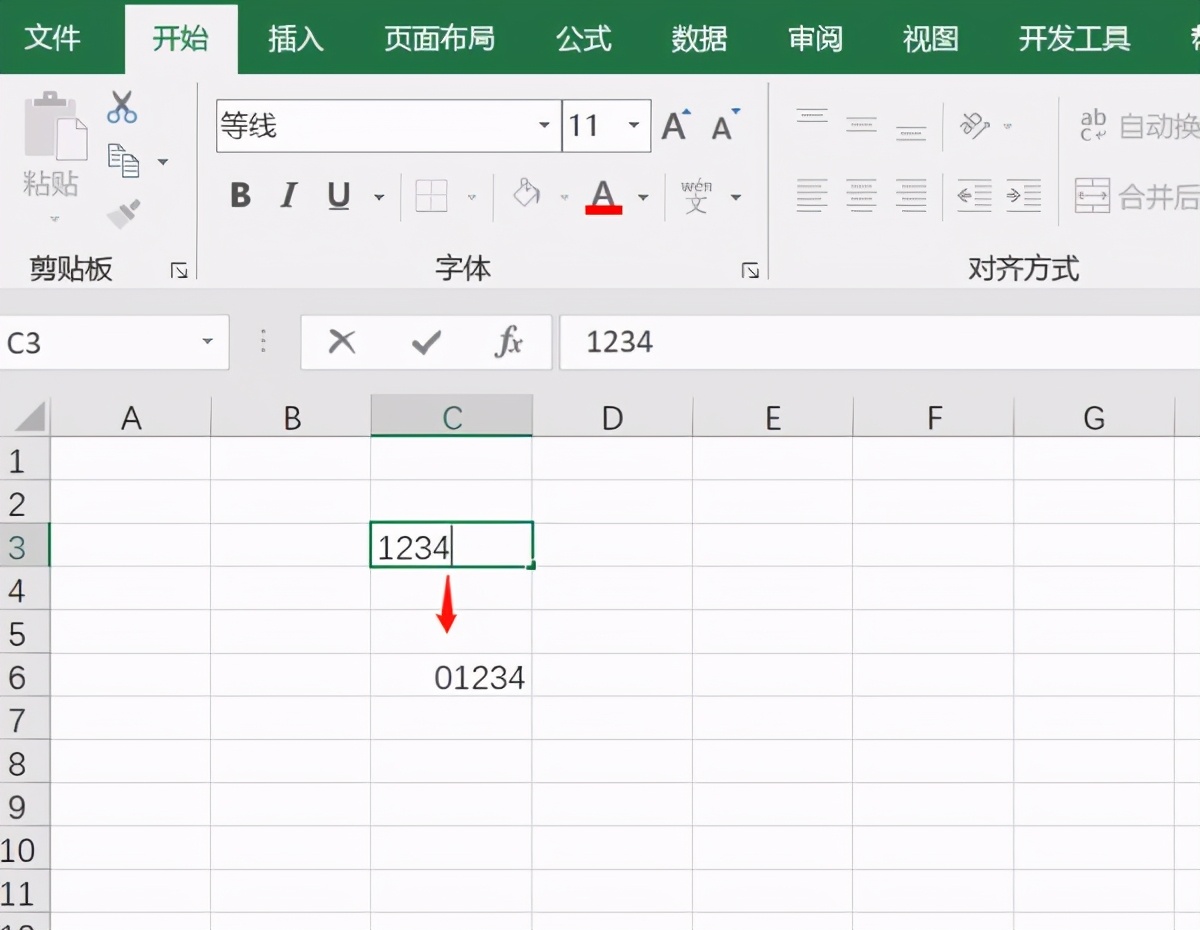The height and width of the screenshot is (930, 1200).
Task: Cancel the entry with X button
Action: (342, 342)
